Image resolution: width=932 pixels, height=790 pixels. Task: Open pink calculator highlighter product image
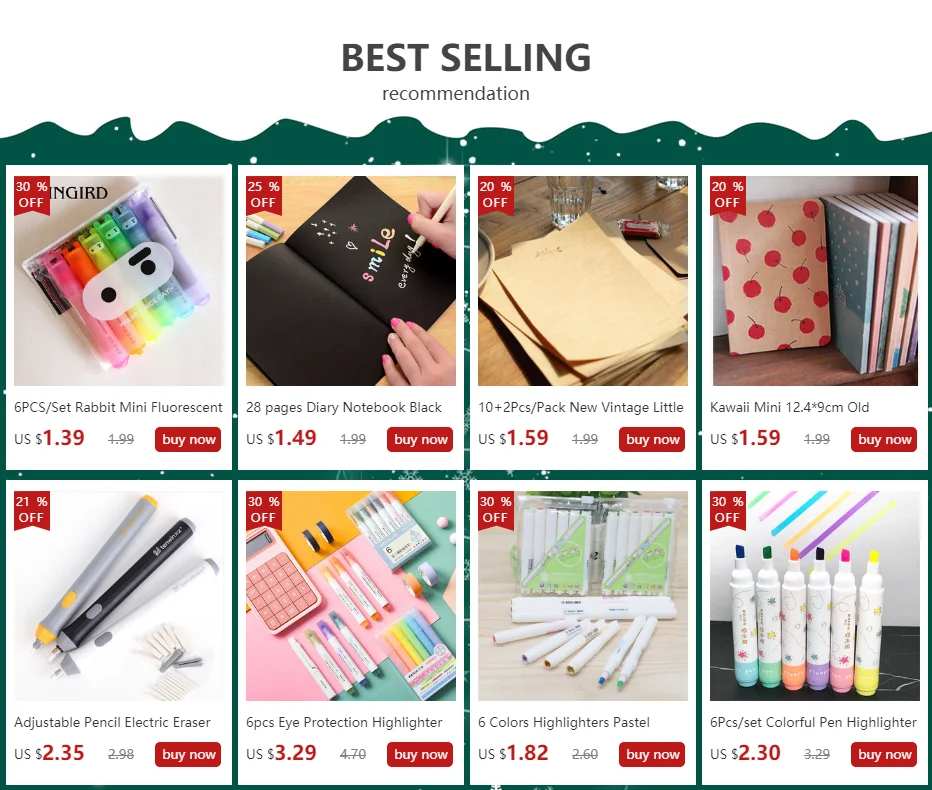point(351,596)
